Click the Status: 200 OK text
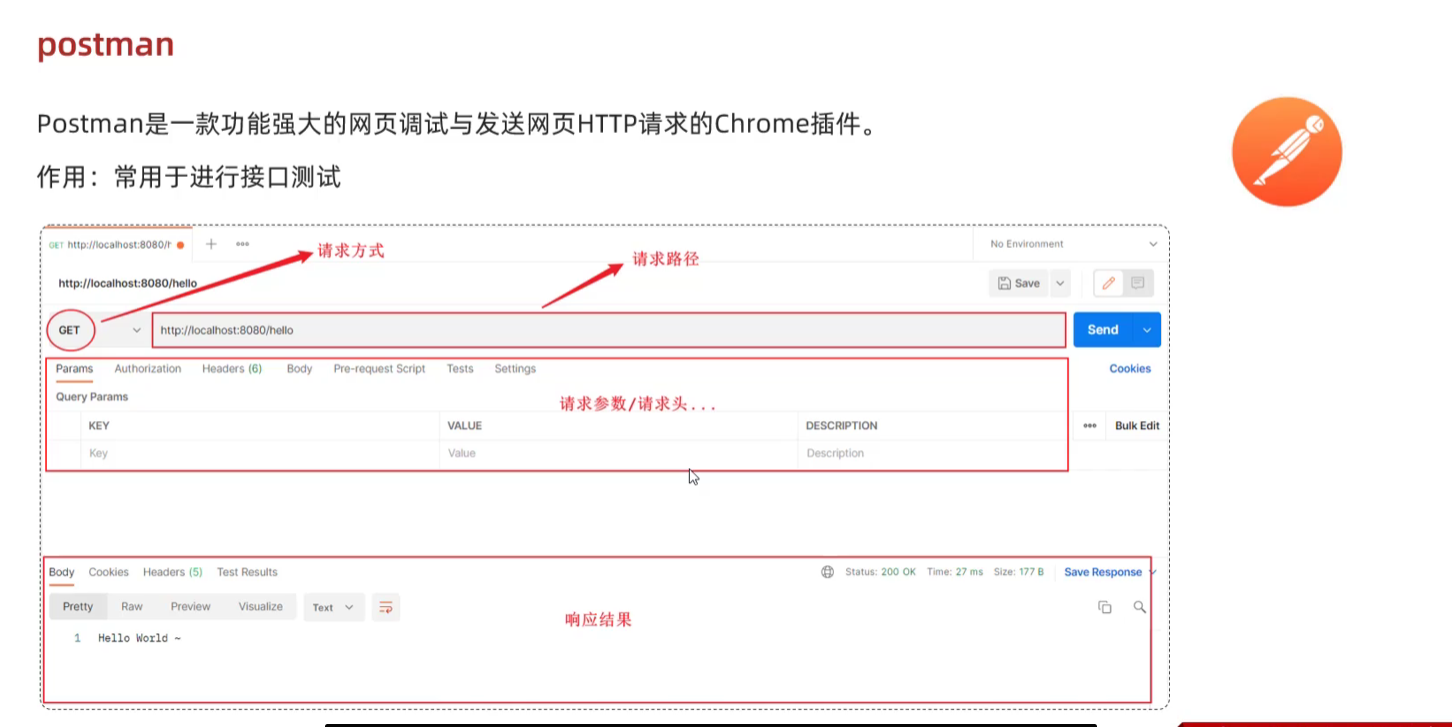The image size is (1452, 727). coord(880,572)
